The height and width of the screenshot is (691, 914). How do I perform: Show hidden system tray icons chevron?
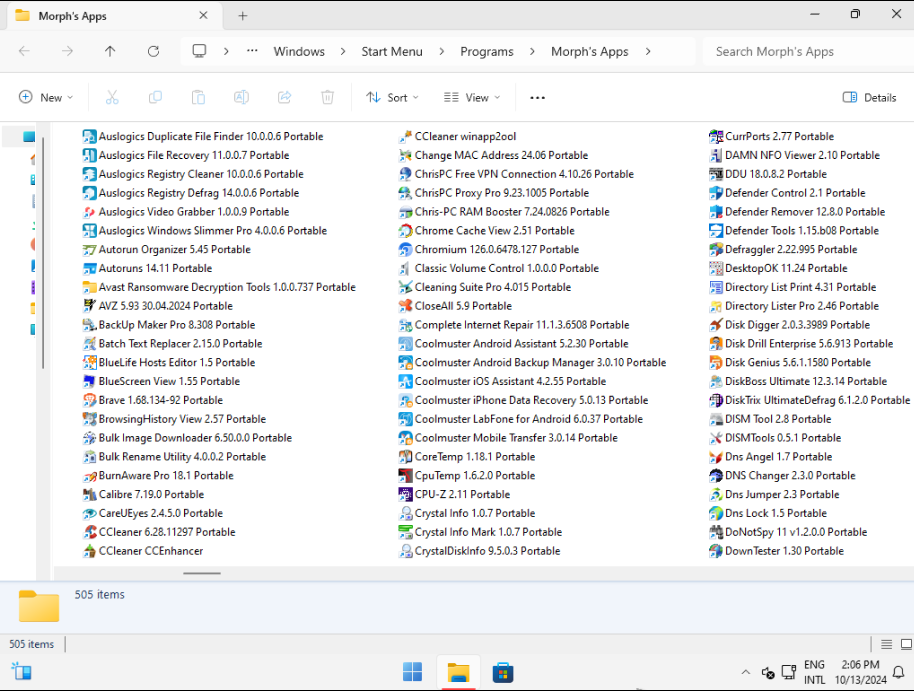tap(746, 672)
